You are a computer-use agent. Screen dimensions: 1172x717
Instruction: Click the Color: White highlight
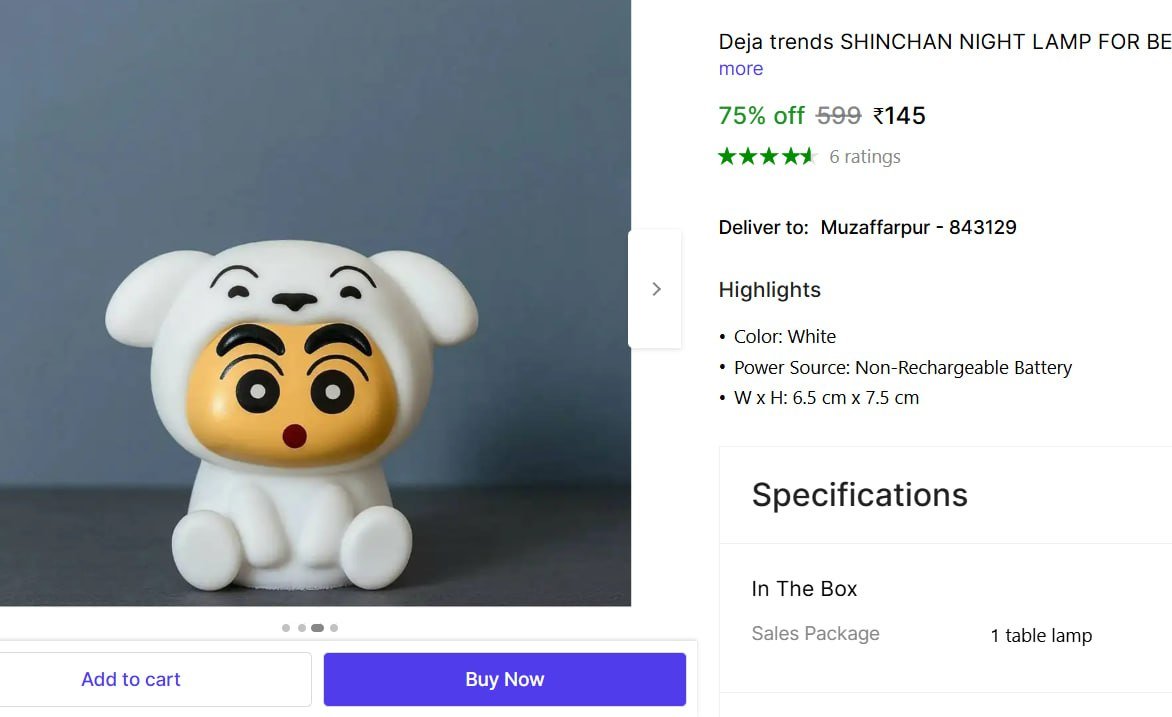tap(785, 337)
